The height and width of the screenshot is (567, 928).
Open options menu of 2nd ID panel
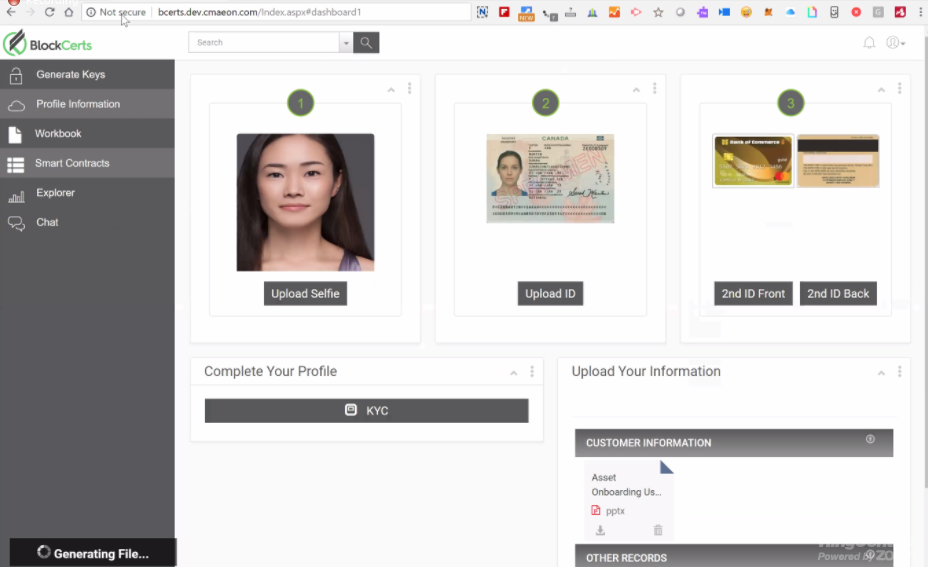pos(900,88)
